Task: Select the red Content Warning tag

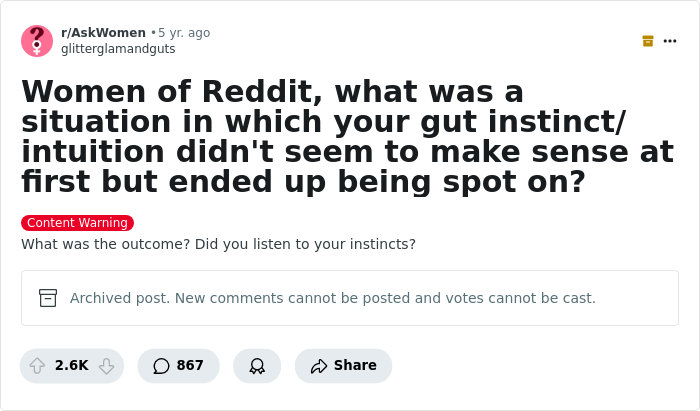Action: click(x=77, y=223)
